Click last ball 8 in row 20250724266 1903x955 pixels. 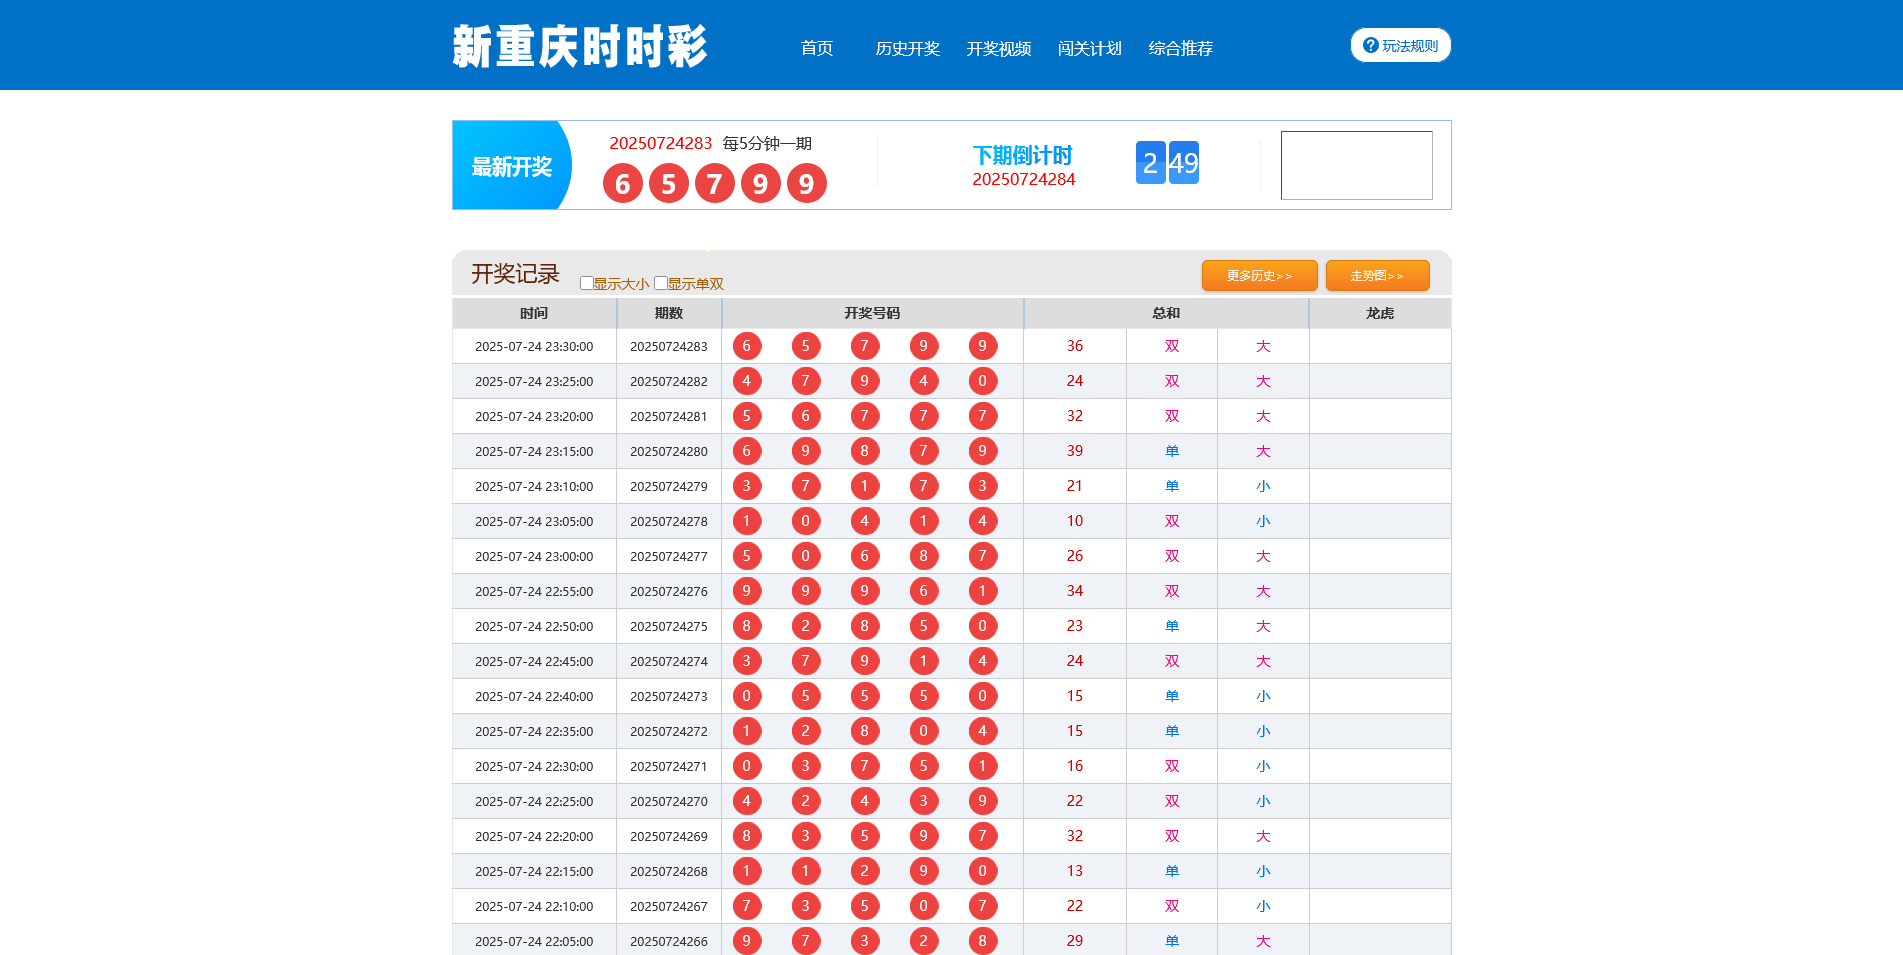coord(983,941)
